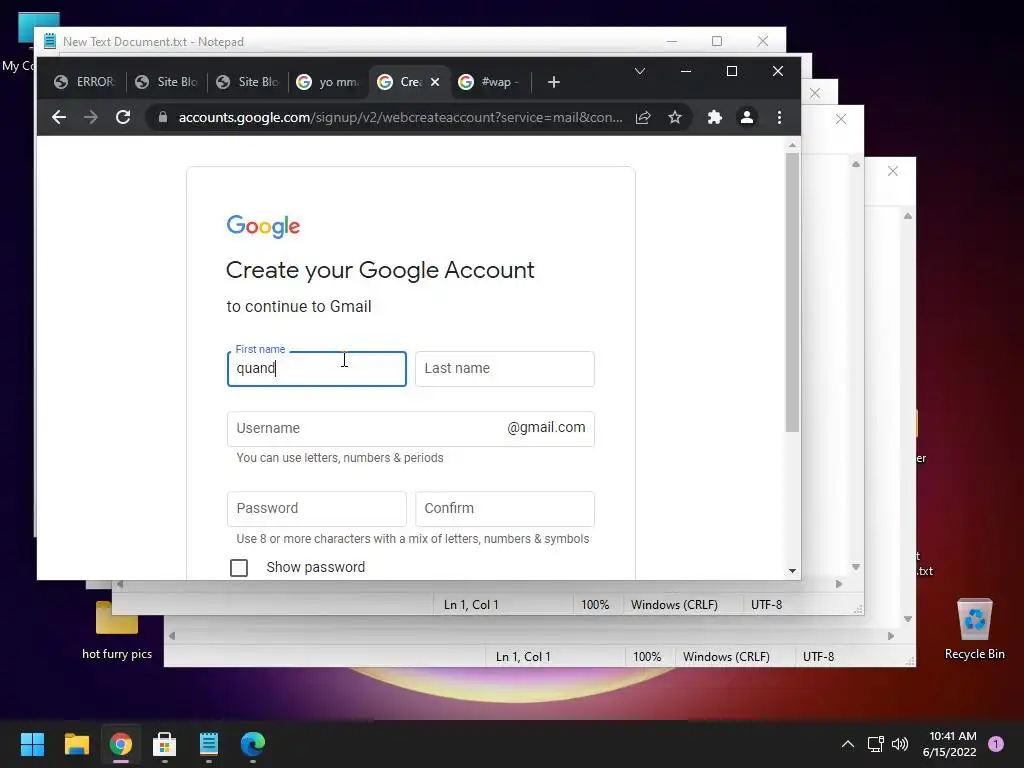Click Chrome page's scroll up arrow
This screenshot has width=1024, height=768.
[792, 145]
